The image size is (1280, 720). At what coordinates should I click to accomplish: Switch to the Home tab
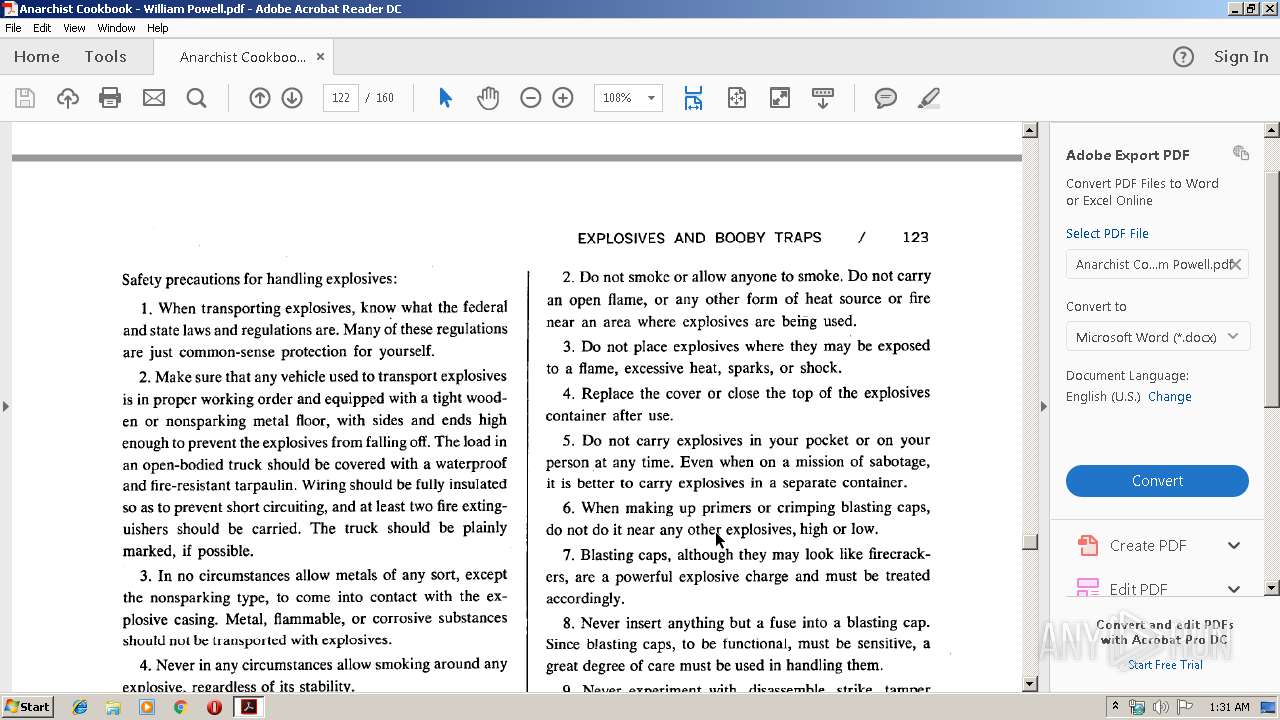point(37,57)
